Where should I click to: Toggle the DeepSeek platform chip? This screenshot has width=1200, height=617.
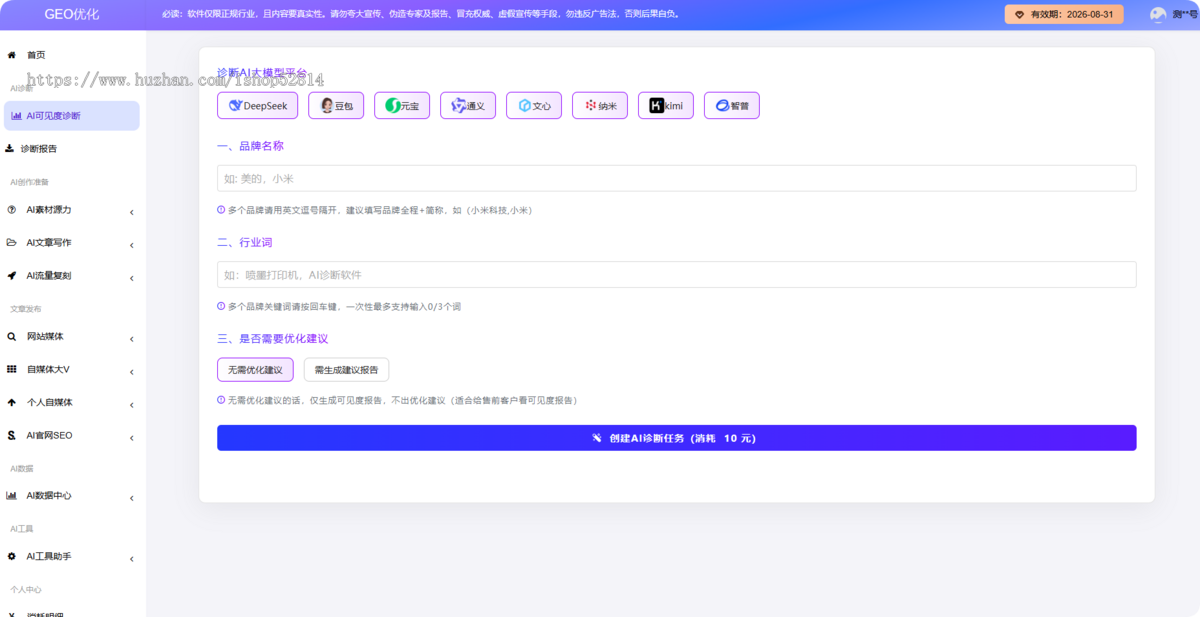click(258, 105)
